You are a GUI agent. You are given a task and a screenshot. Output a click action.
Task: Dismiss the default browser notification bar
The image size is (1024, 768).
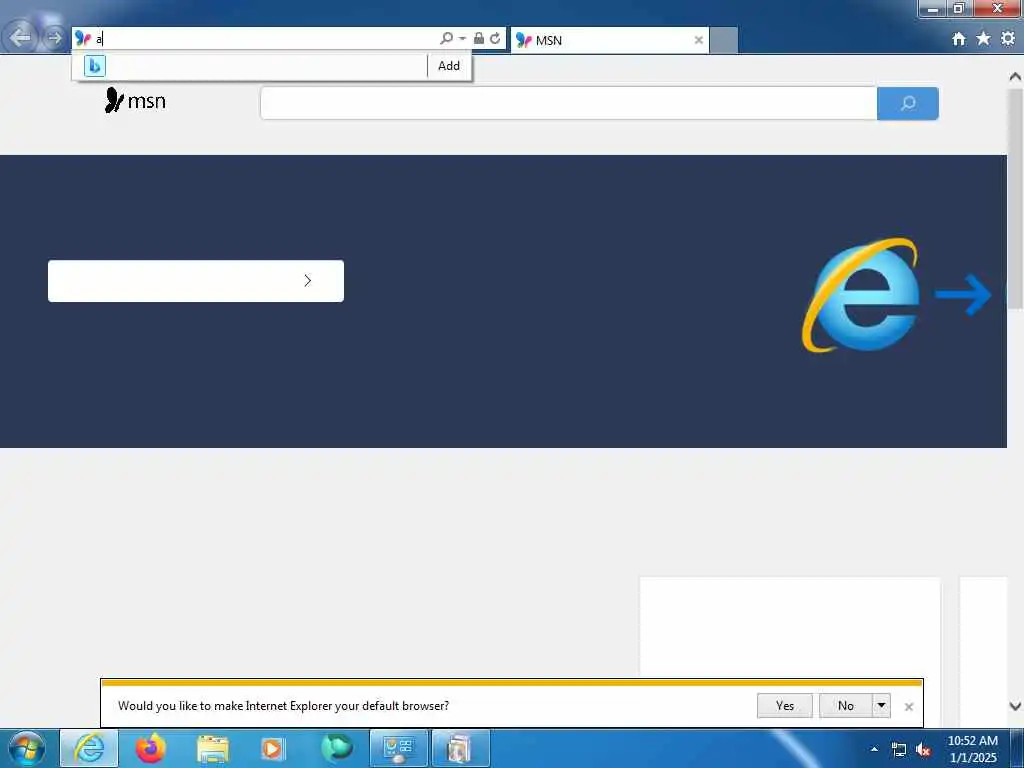pos(908,707)
